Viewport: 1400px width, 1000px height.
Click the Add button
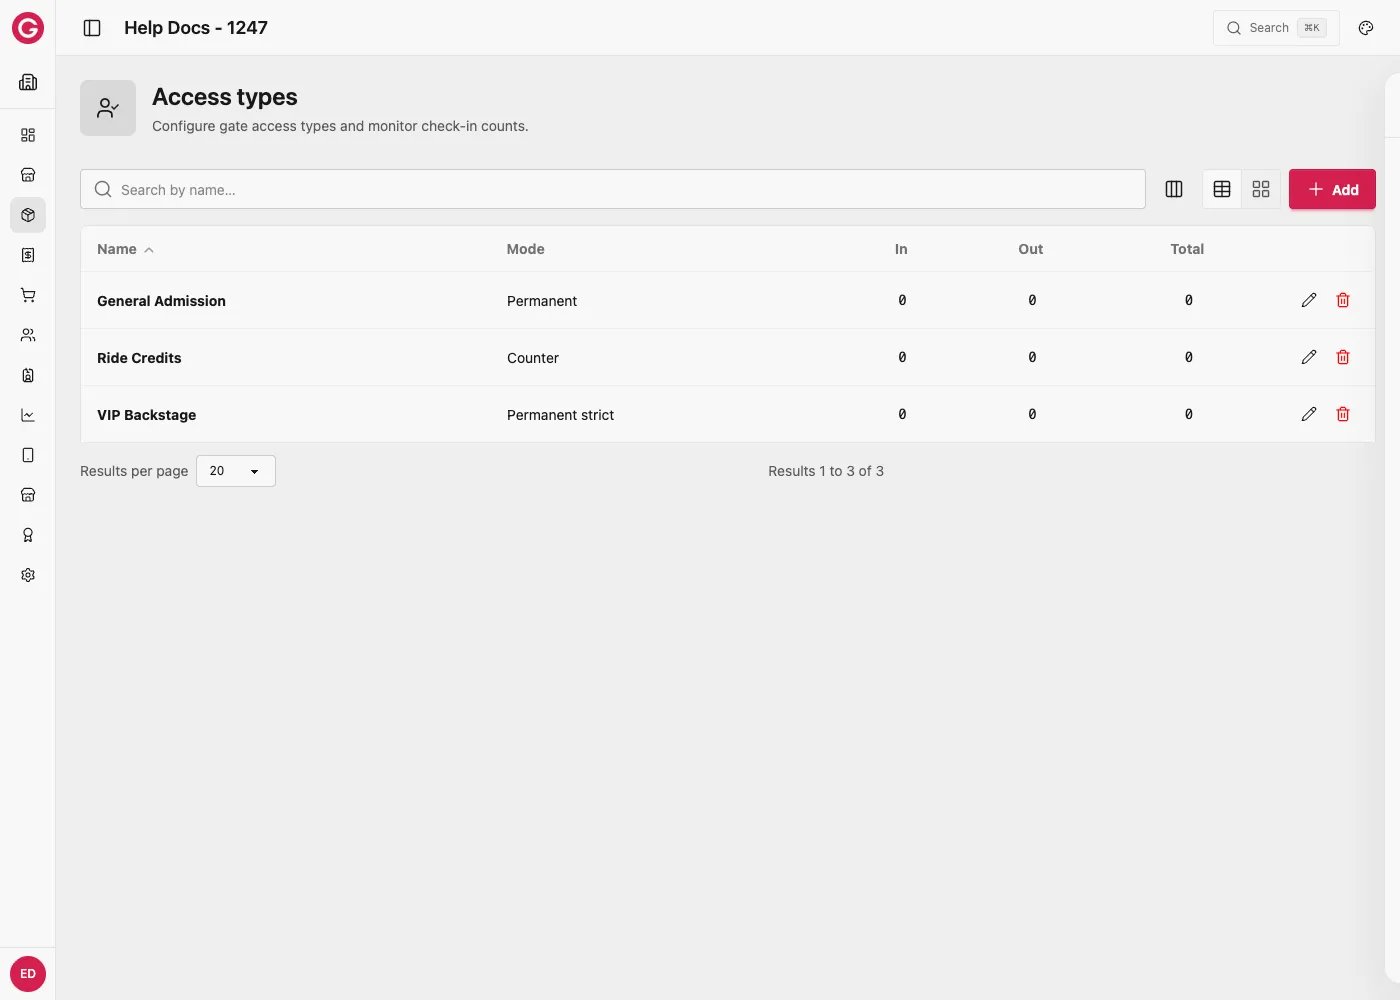click(x=1332, y=189)
